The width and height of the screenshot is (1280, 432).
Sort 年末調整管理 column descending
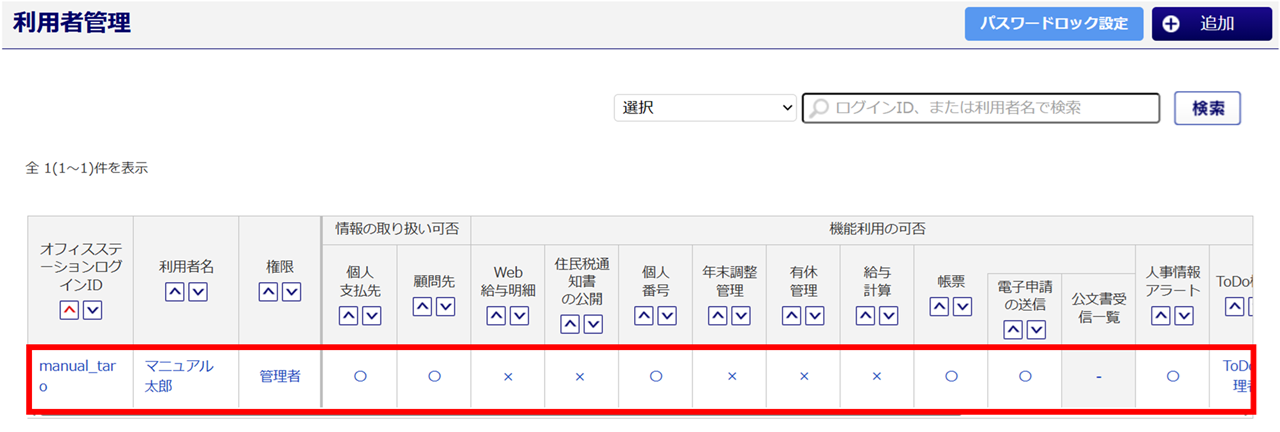741,316
